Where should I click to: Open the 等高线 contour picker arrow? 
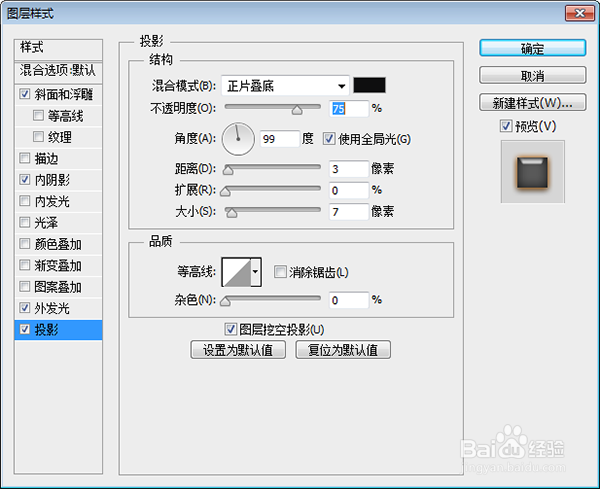click(x=256, y=272)
